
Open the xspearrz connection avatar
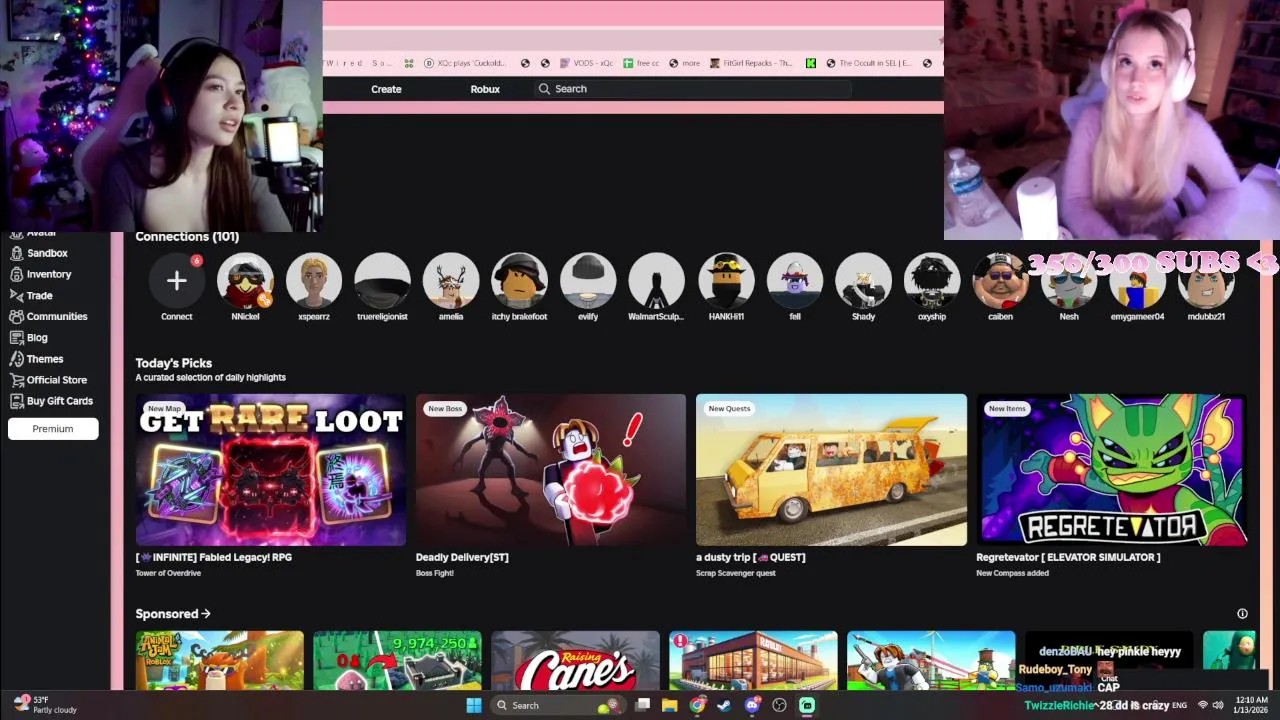pos(314,281)
